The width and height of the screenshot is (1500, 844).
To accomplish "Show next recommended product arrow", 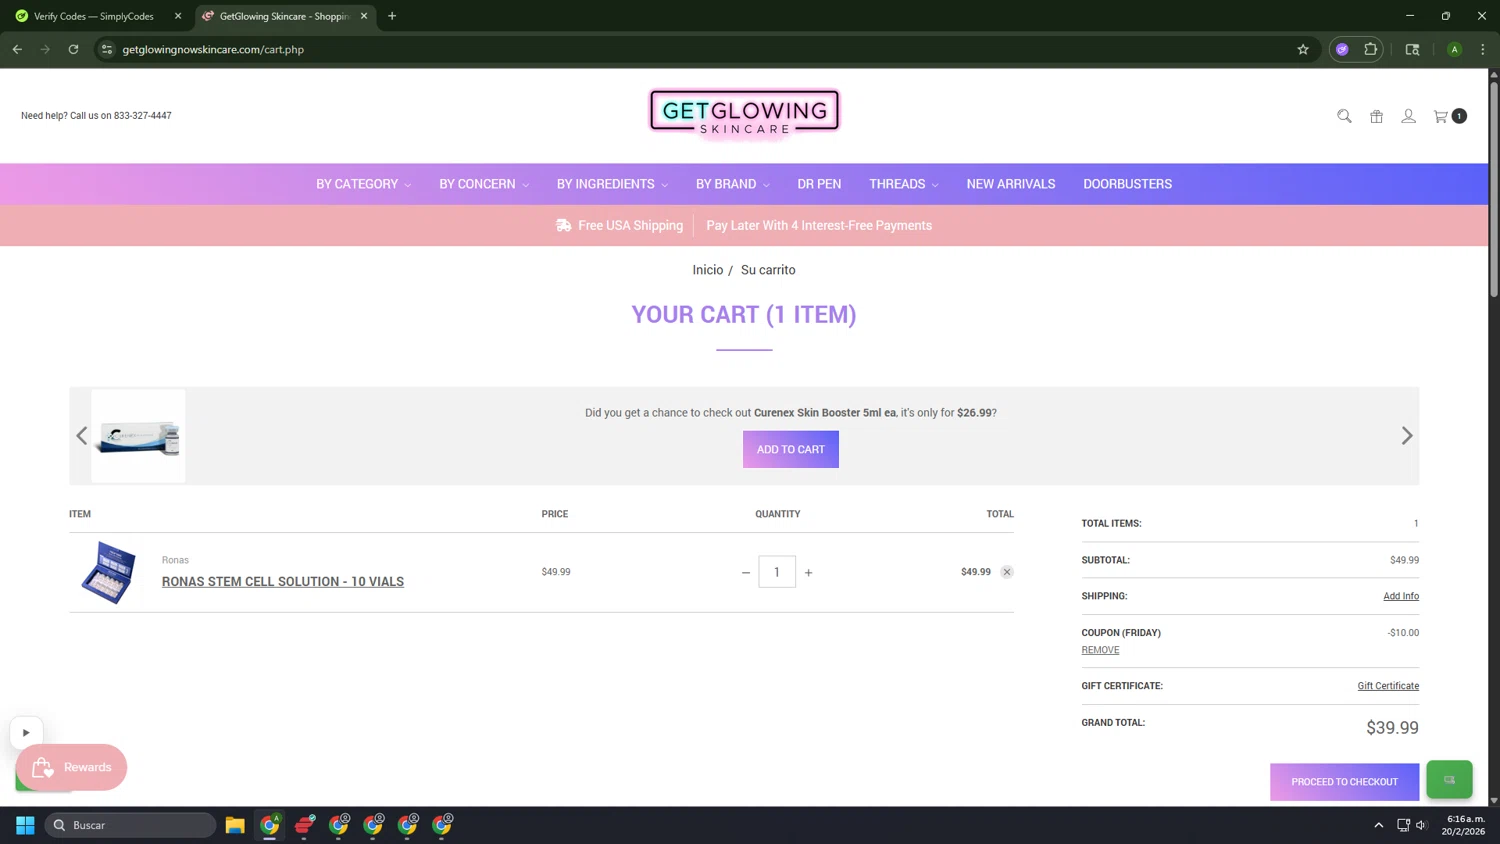I will pos(1407,436).
